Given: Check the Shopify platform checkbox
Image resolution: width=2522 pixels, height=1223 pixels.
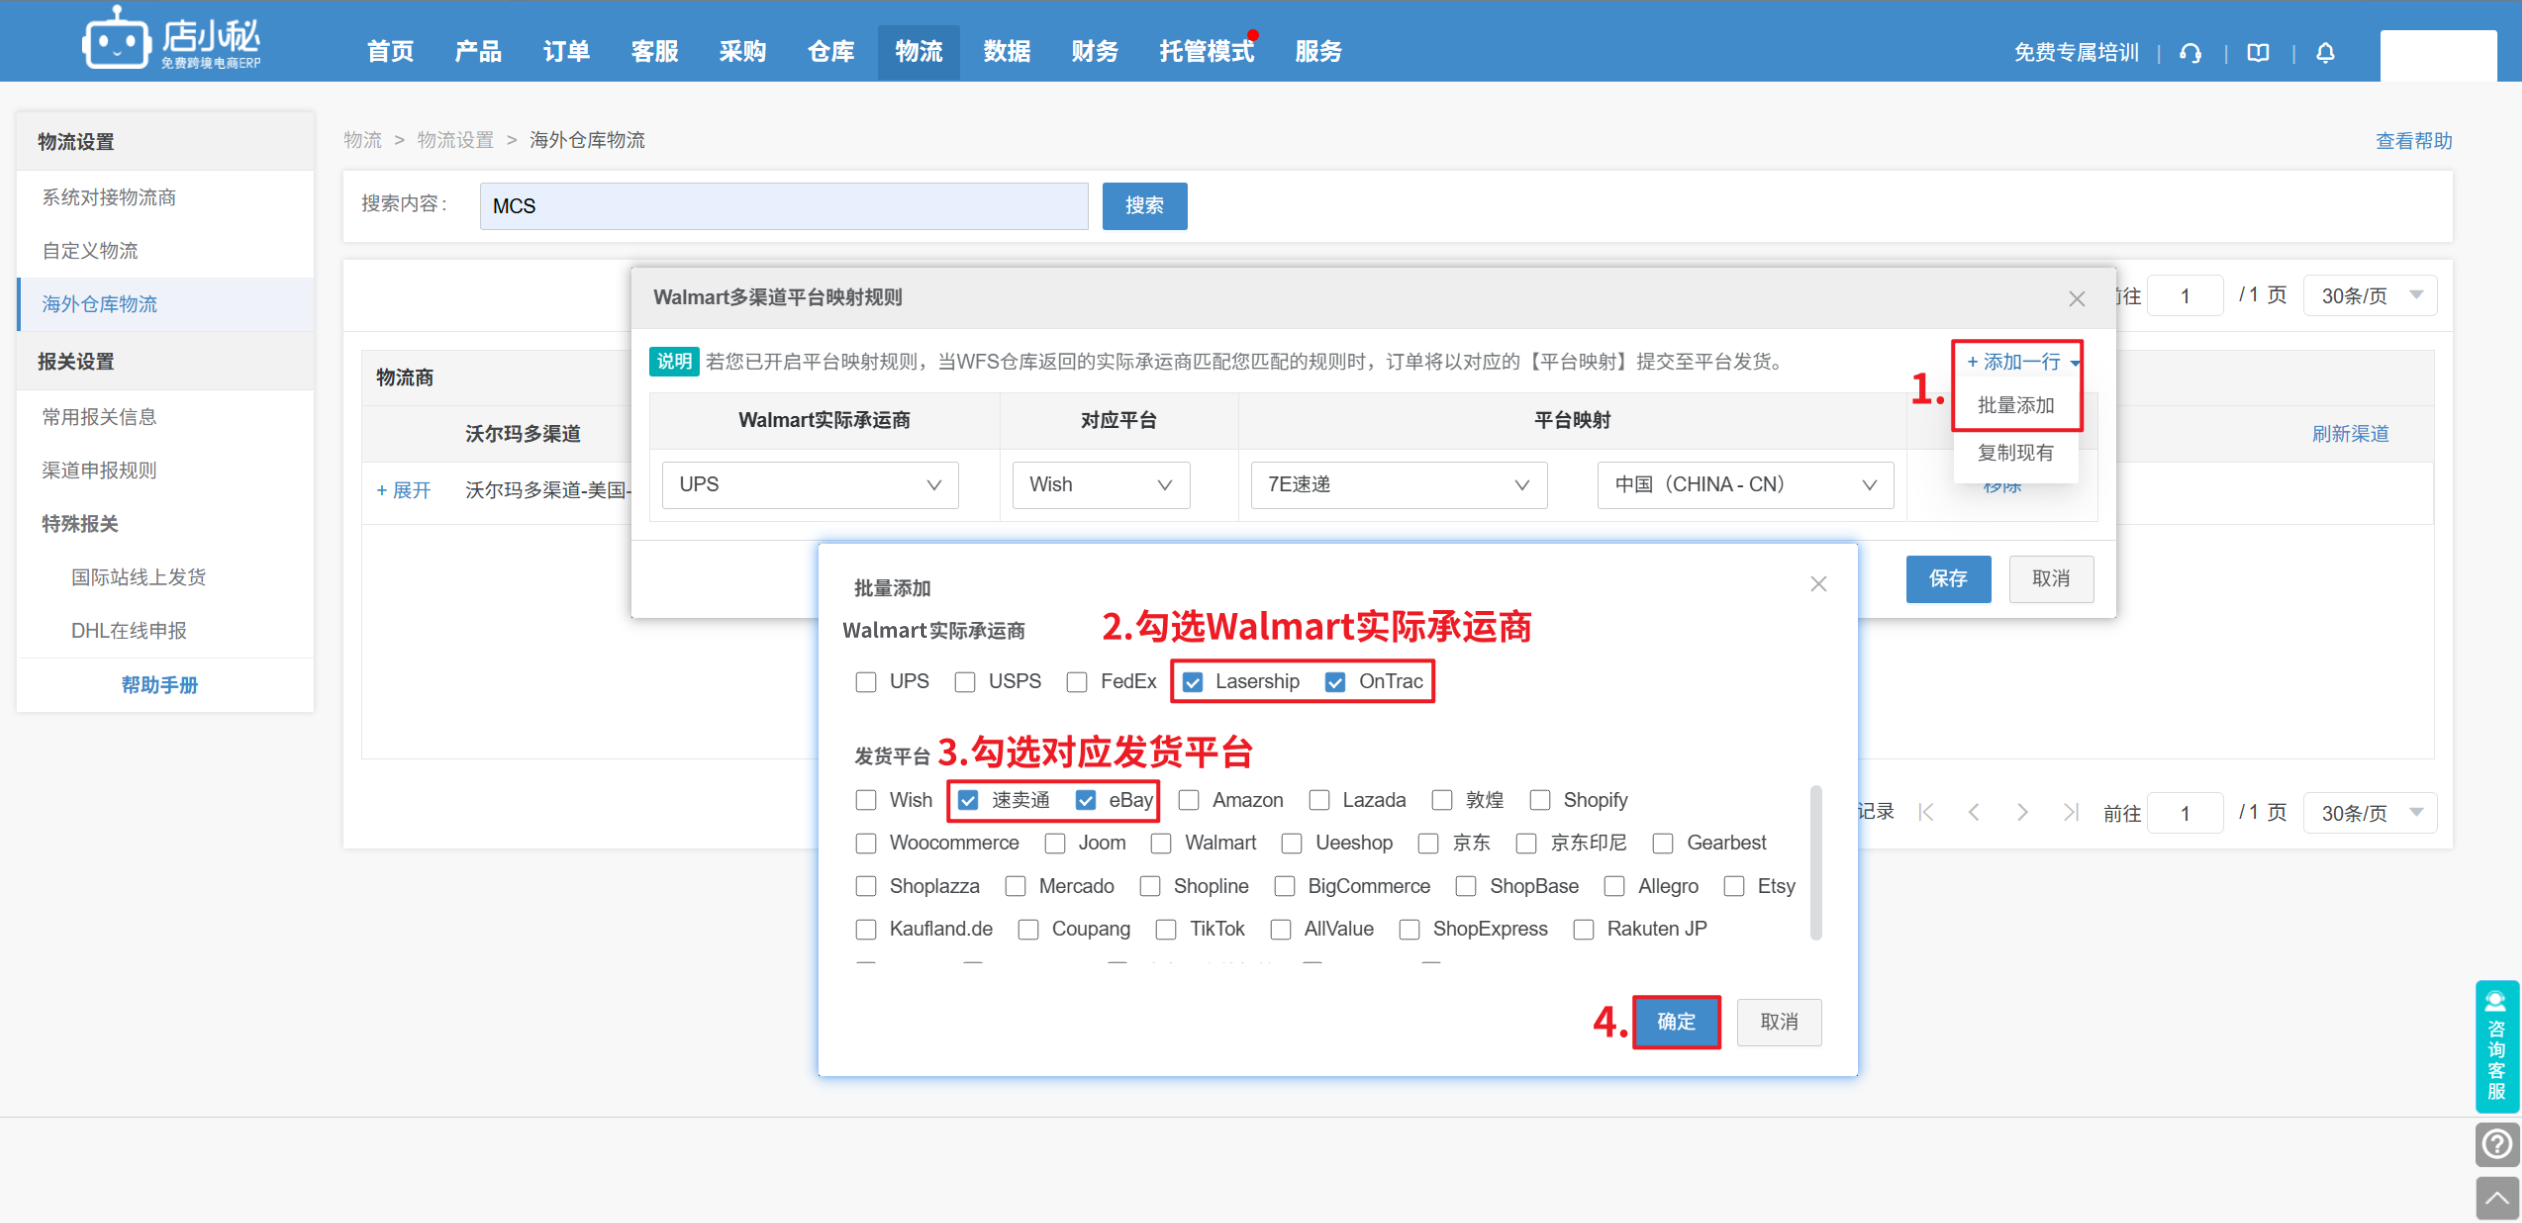Looking at the screenshot, I should tap(1540, 800).
